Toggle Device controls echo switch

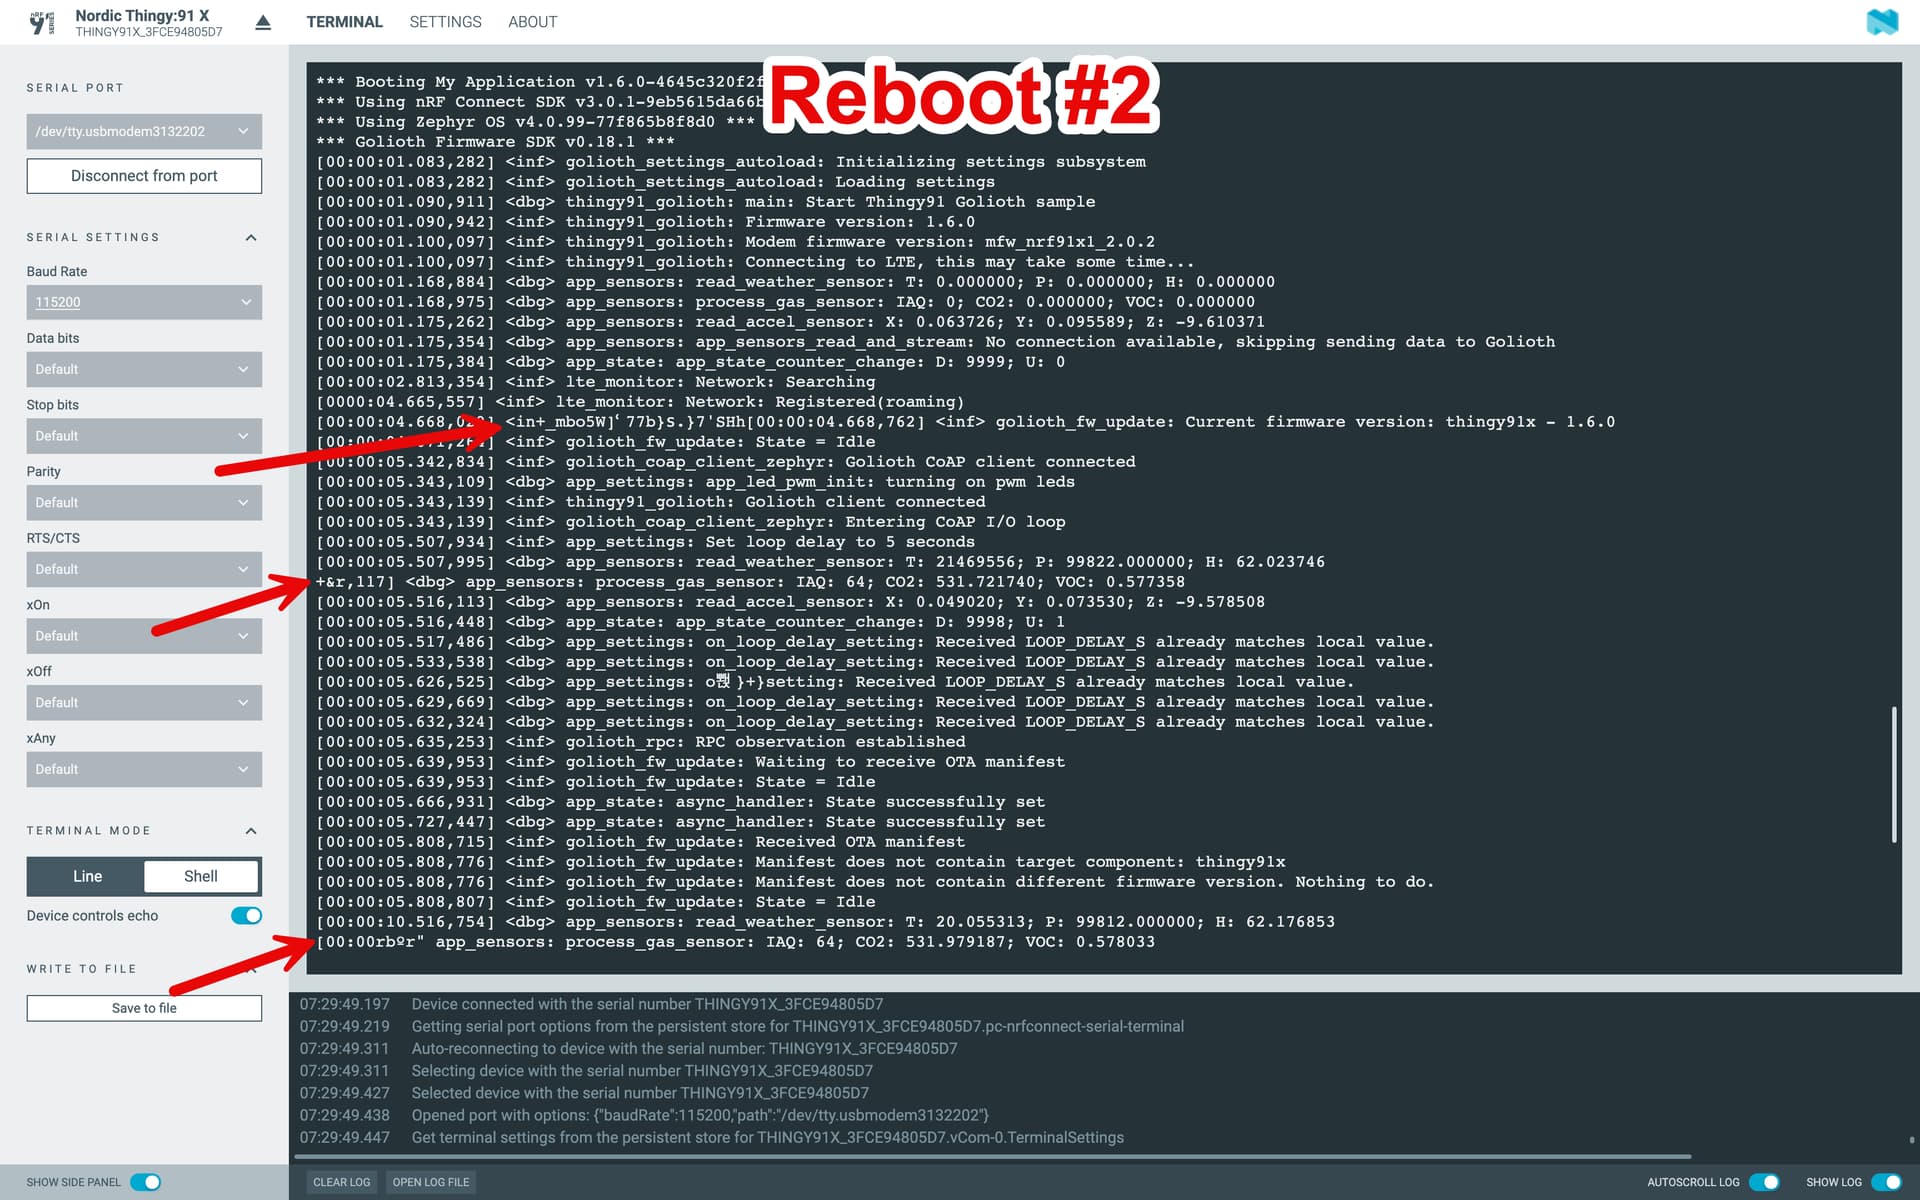coord(246,916)
